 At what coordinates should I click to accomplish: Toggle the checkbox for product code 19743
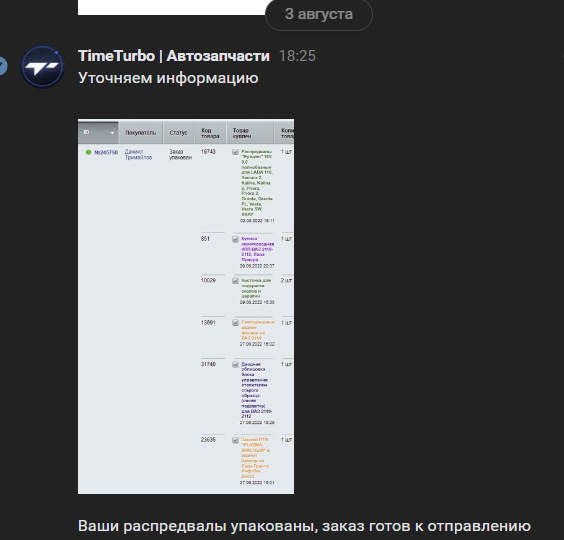coord(235,152)
